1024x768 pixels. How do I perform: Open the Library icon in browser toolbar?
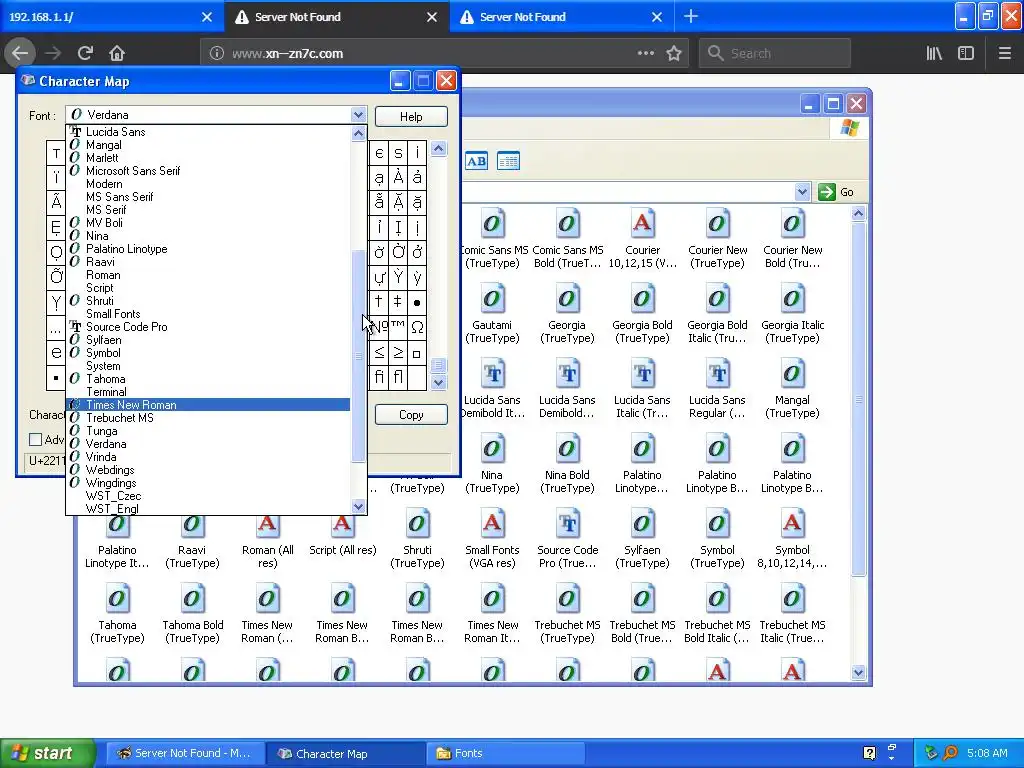[934, 53]
